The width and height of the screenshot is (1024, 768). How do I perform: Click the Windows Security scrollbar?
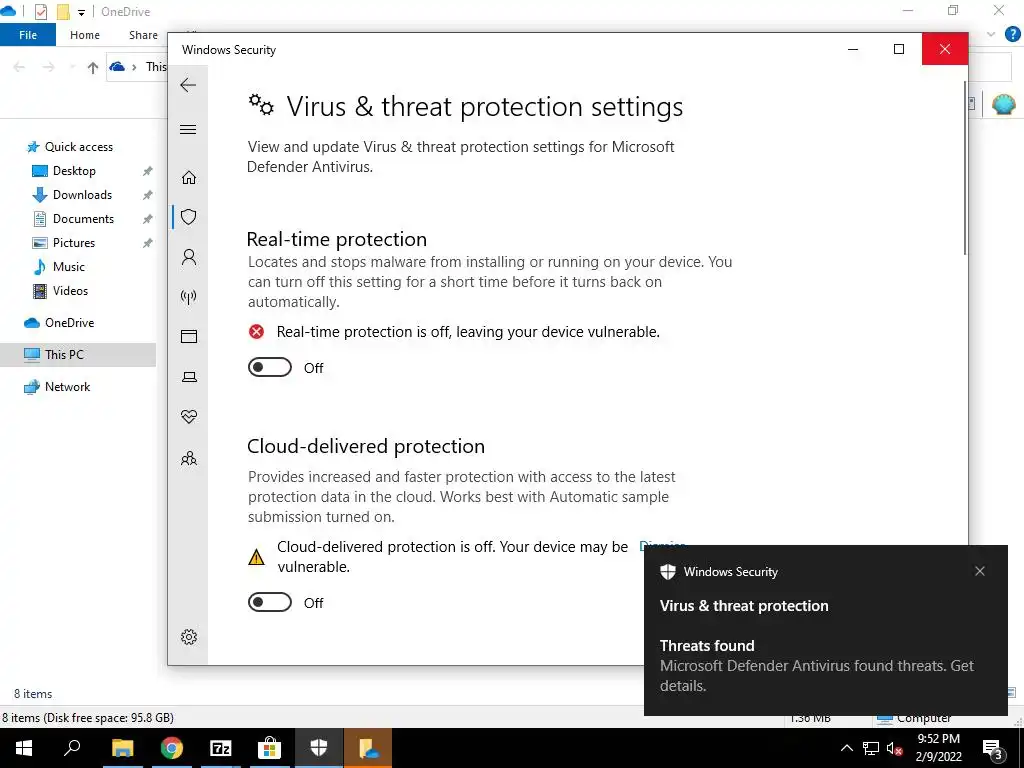(965, 168)
